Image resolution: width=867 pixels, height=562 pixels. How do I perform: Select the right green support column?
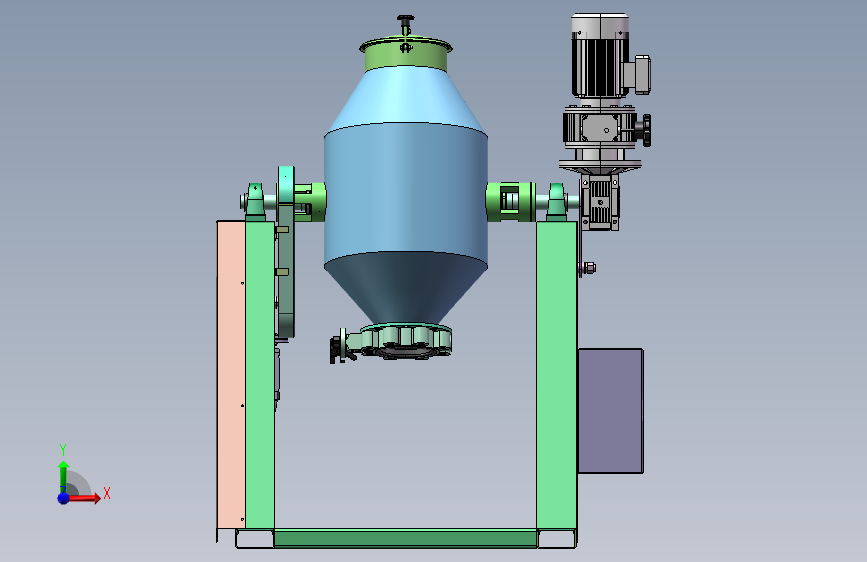(557, 375)
